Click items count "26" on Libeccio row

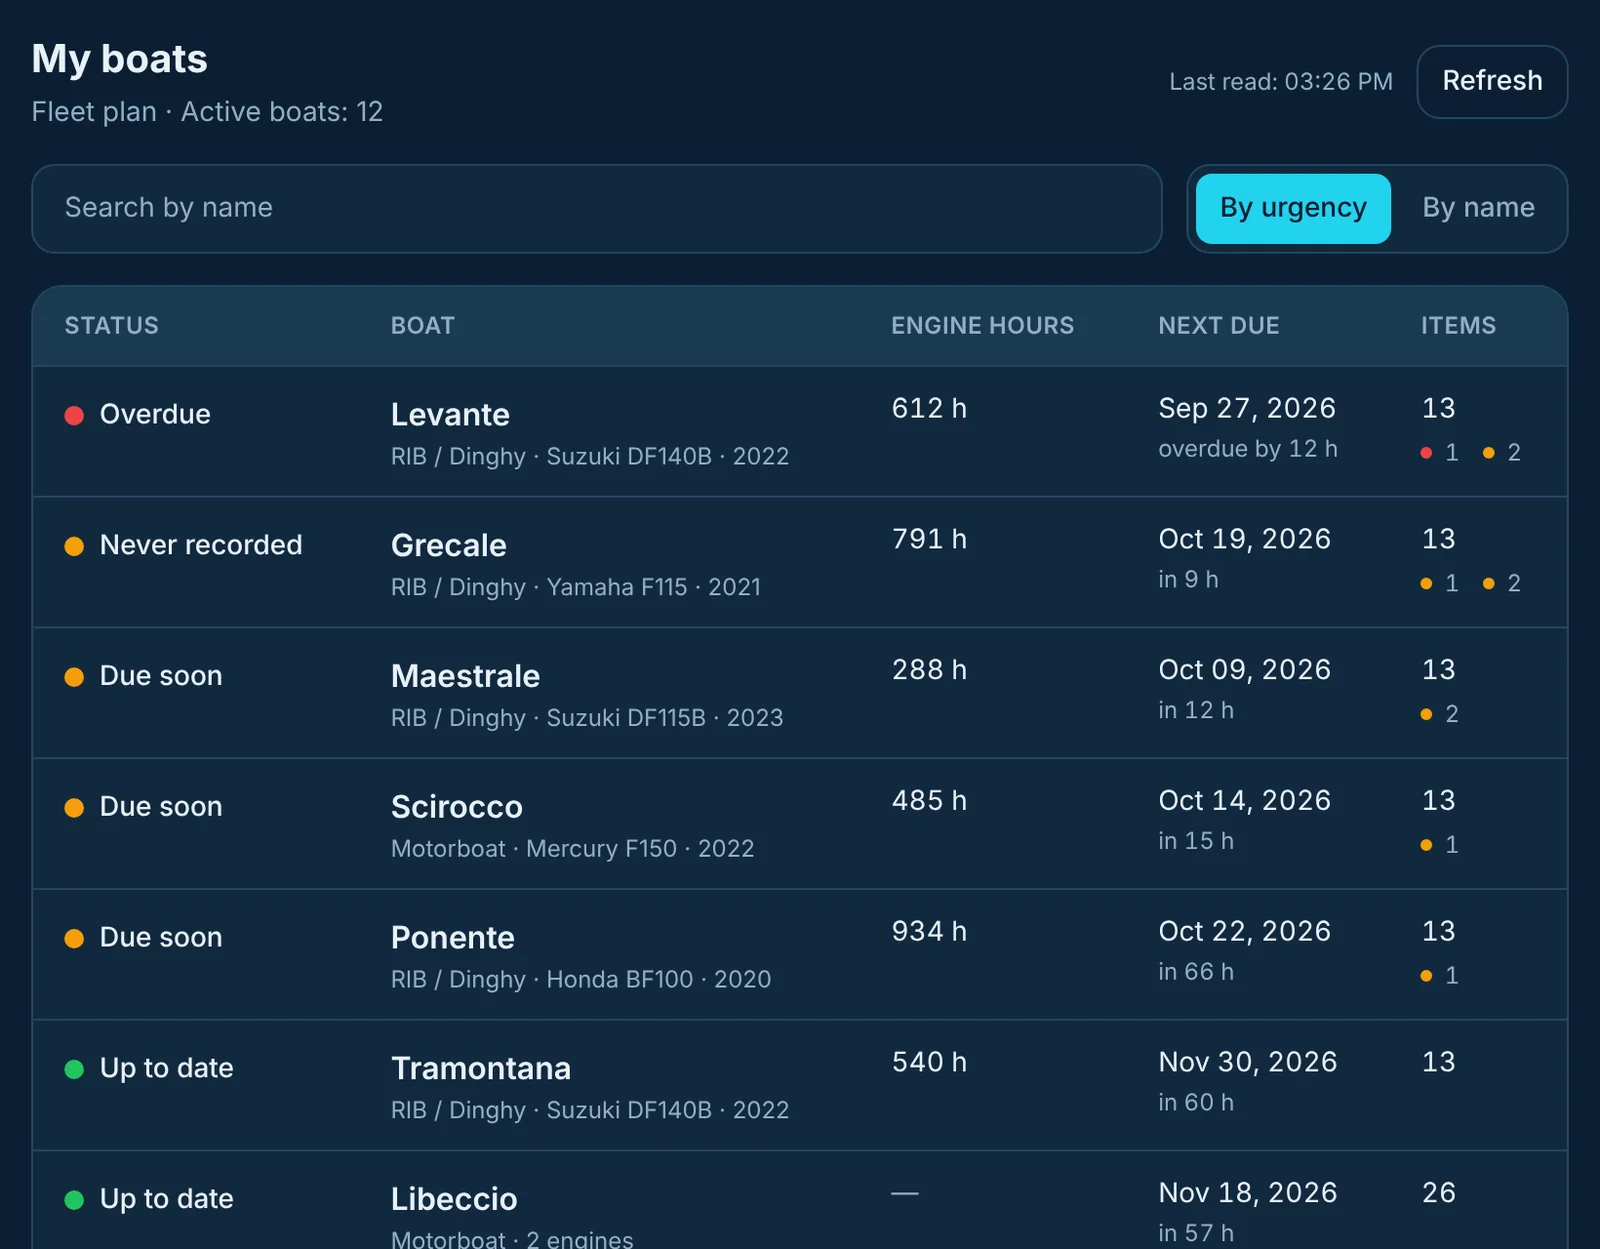pos(1439,1193)
